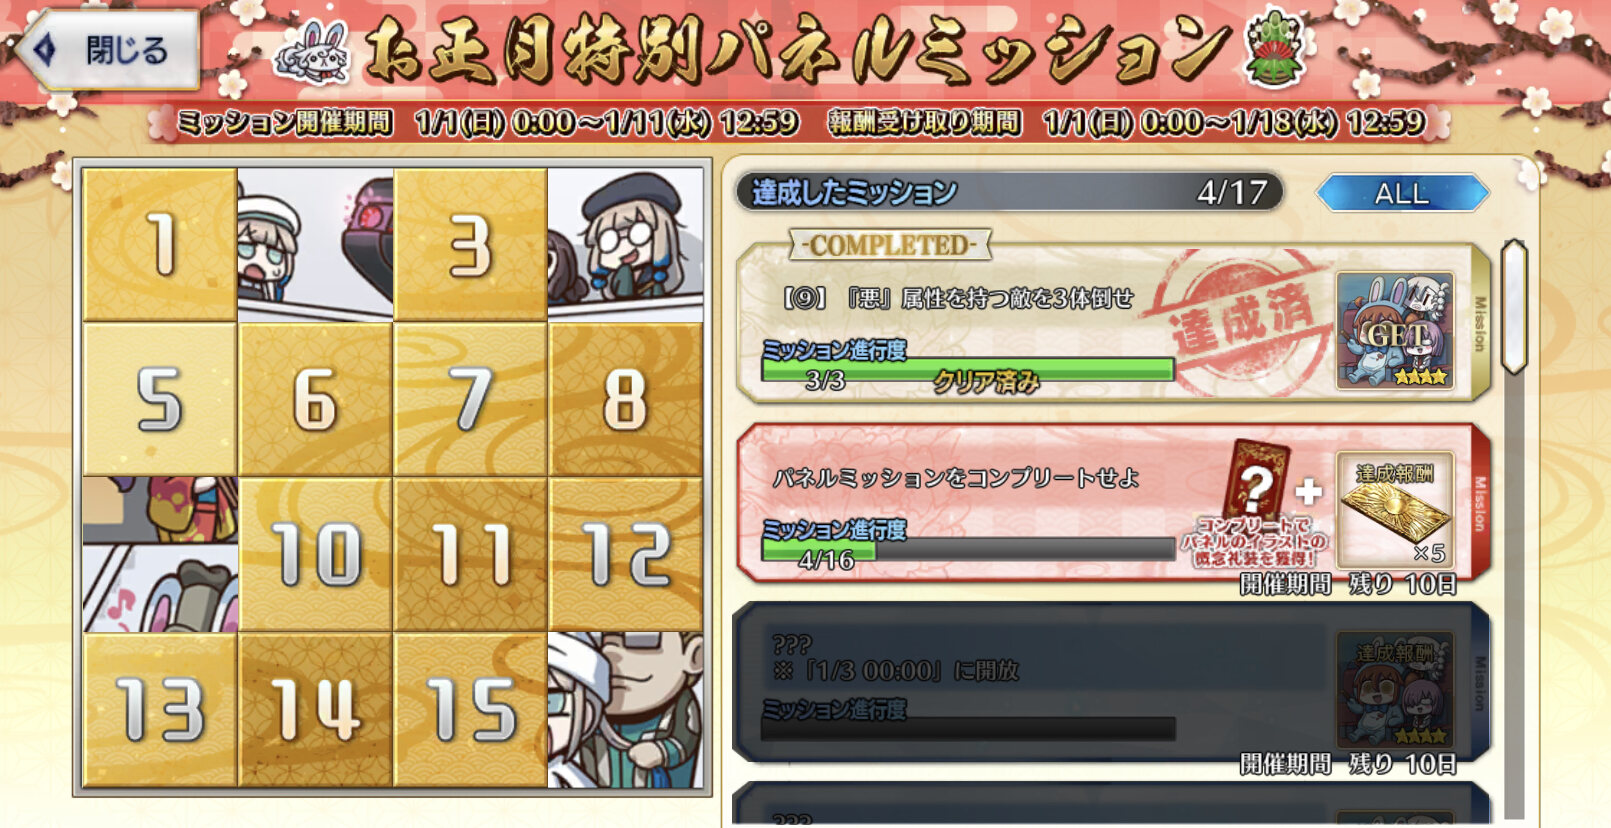Image resolution: width=1611 pixels, height=828 pixels.
Task: Tap the gold ticket ×5 reward icon
Action: (x=1395, y=510)
